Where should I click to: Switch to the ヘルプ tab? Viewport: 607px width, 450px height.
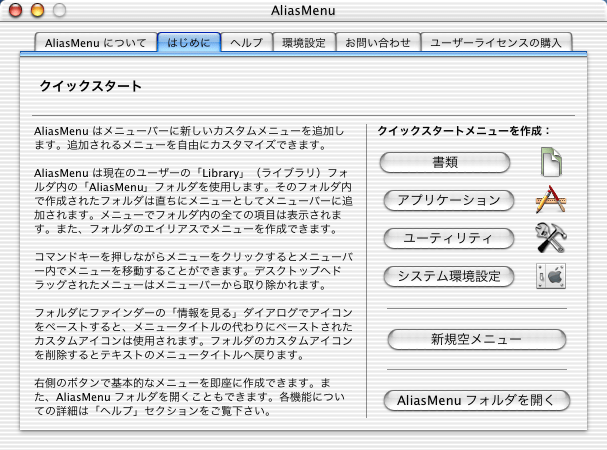(x=247, y=42)
